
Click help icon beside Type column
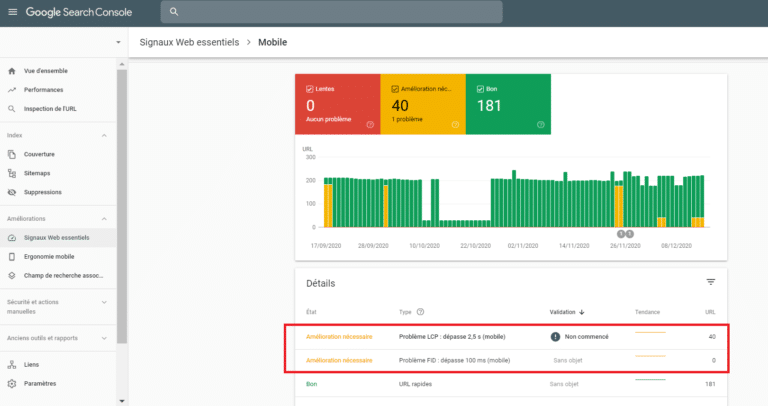tap(420, 312)
